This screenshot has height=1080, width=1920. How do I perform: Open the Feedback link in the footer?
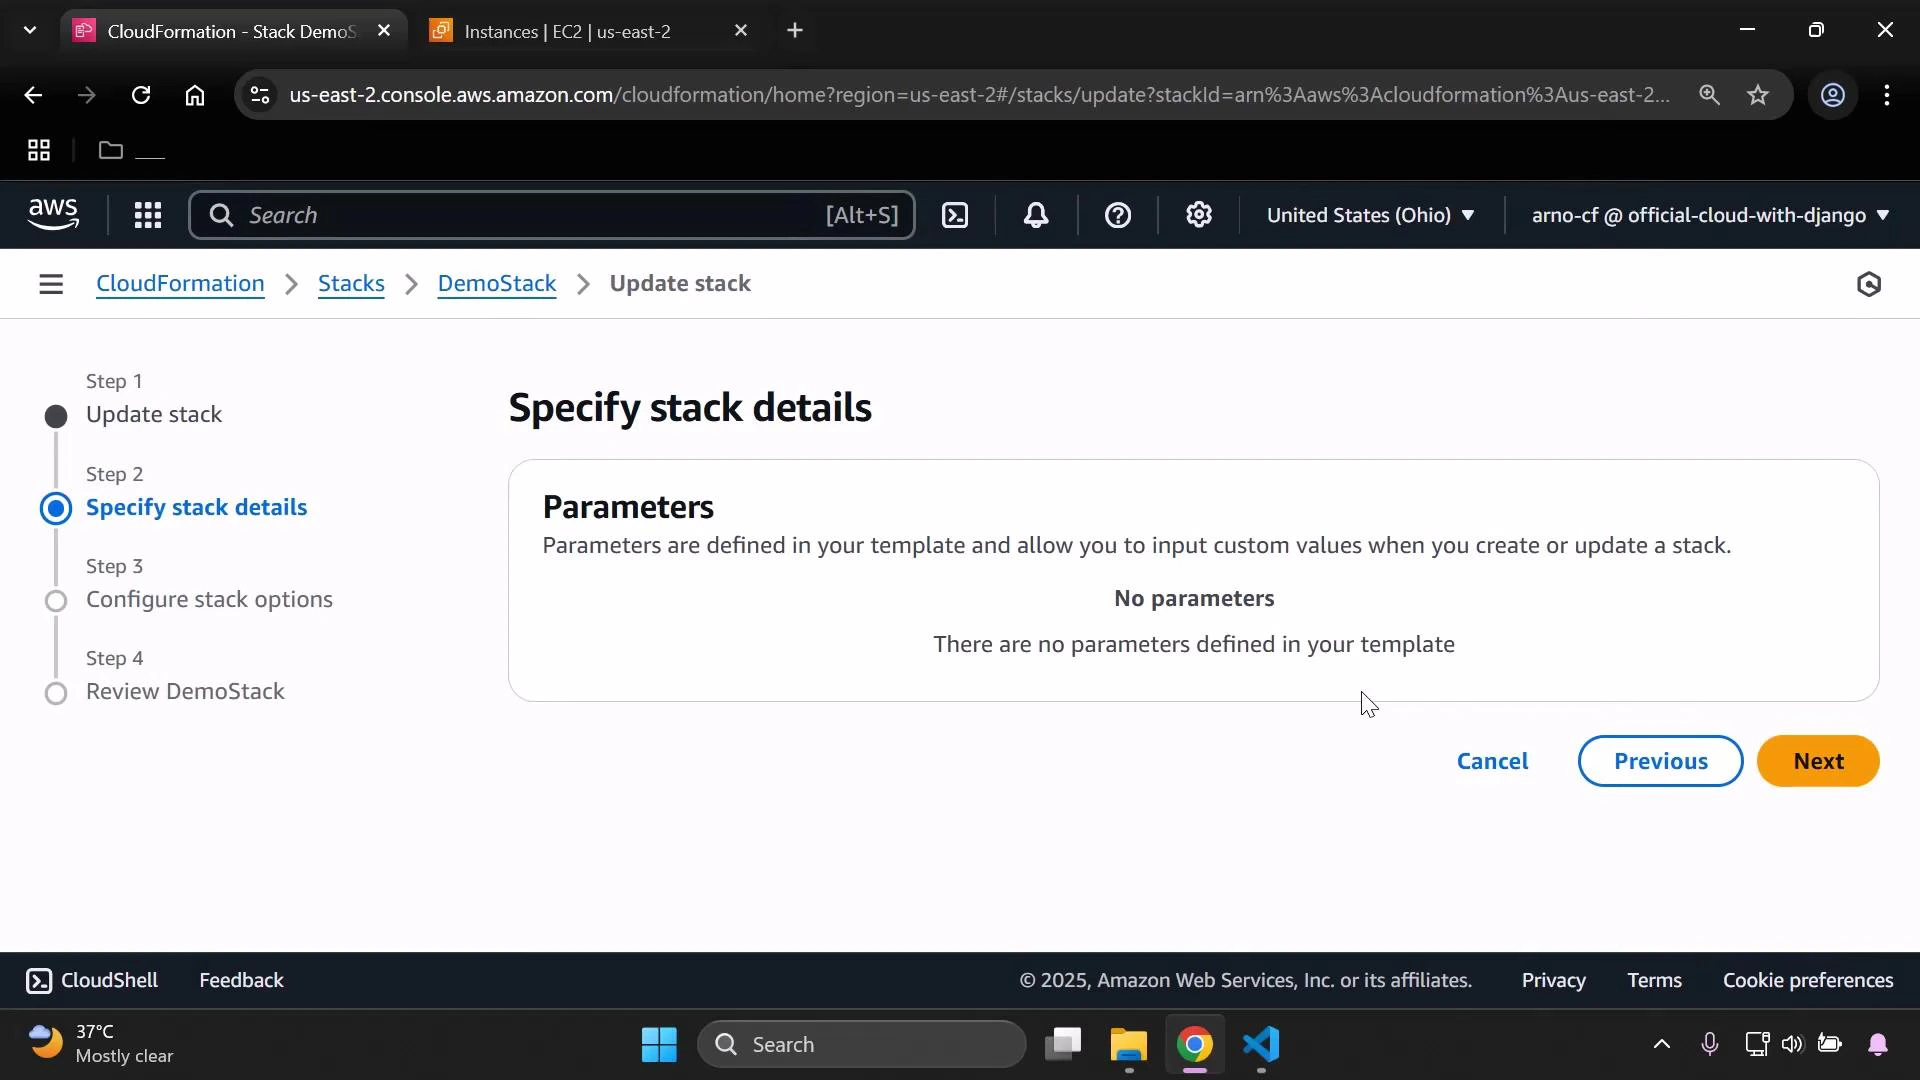point(241,981)
